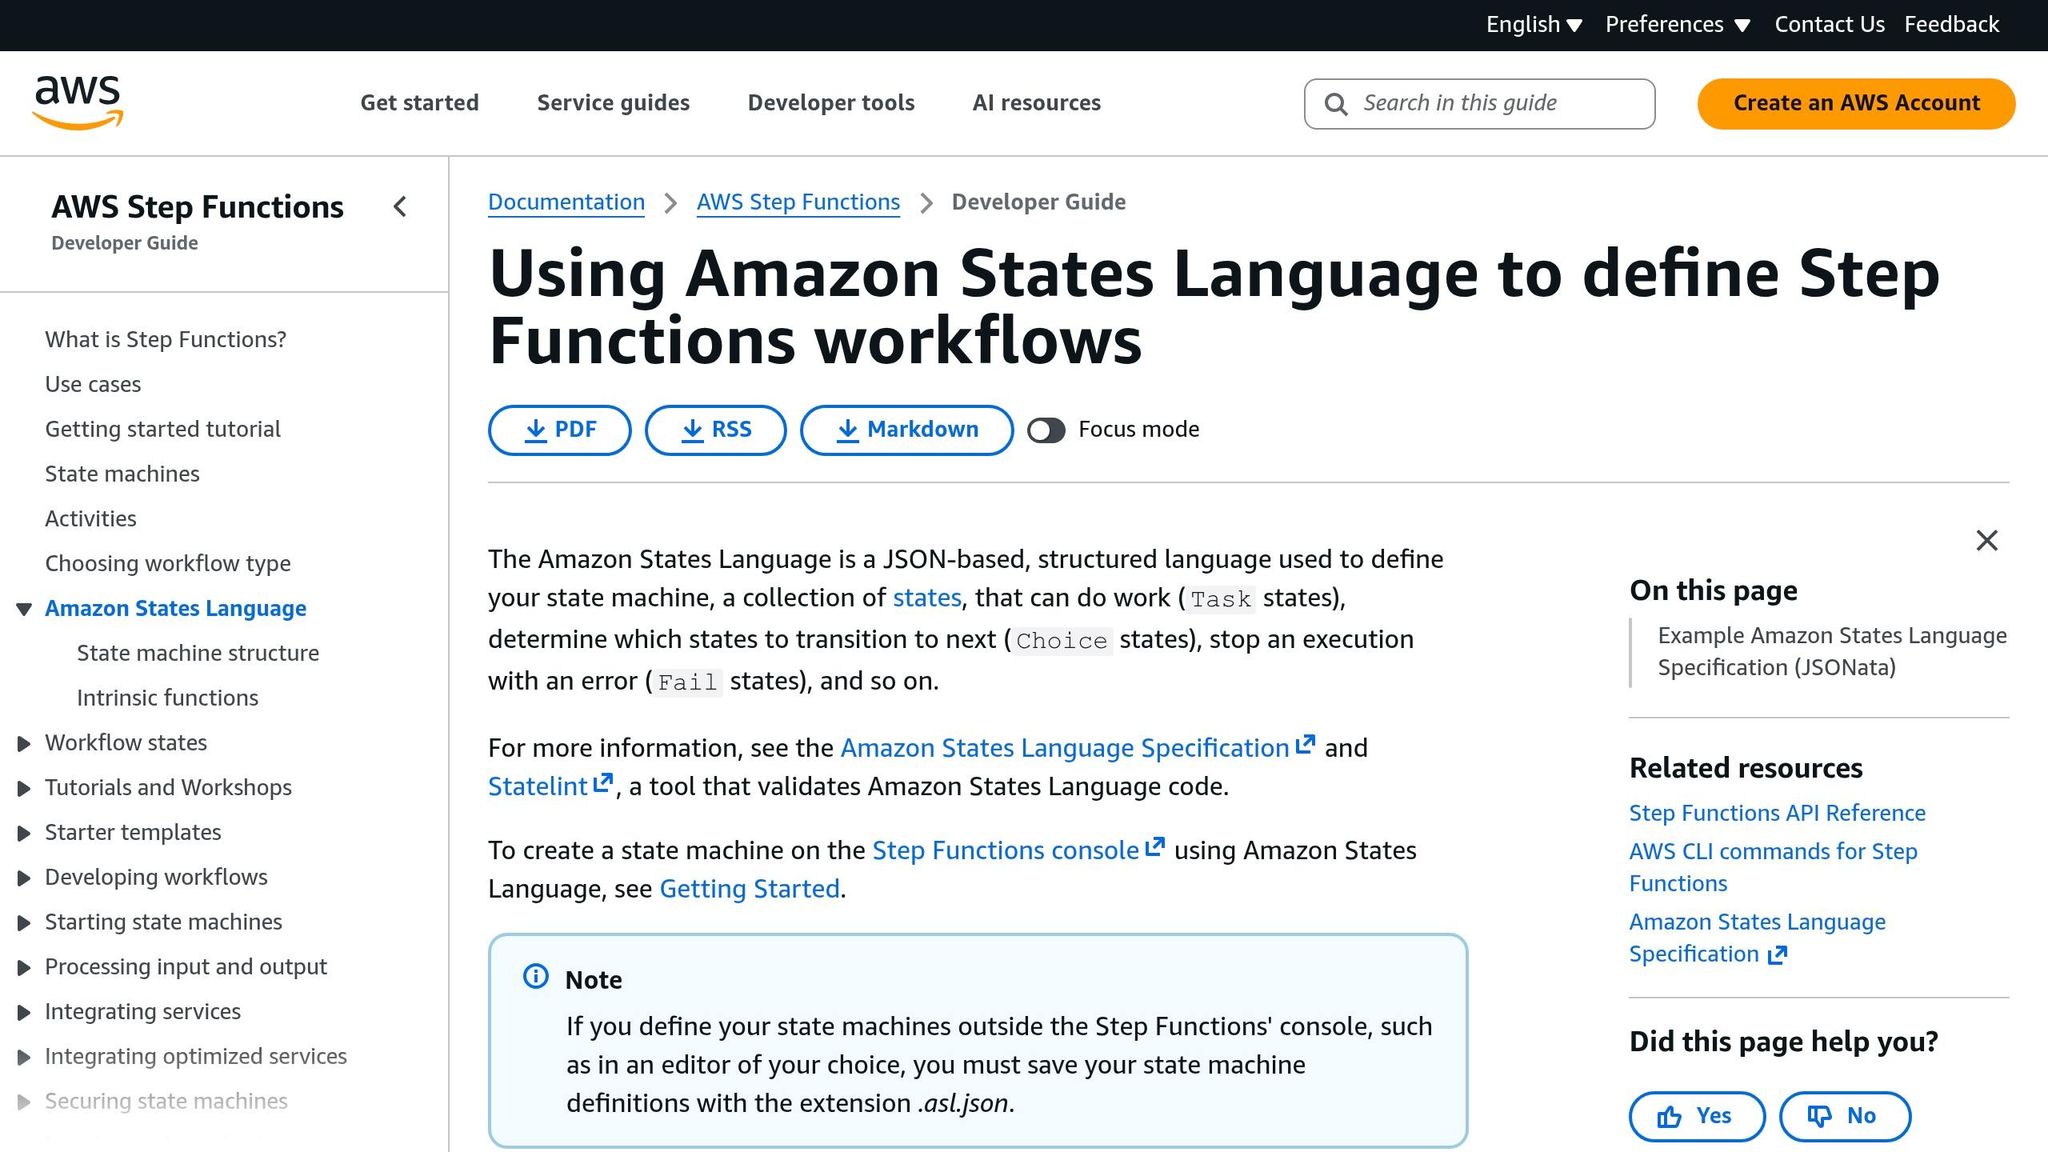The image size is (2048, 1152).
Task: Expand Starting state machines section
Action: pyautogui.click(x=24, y=922)
